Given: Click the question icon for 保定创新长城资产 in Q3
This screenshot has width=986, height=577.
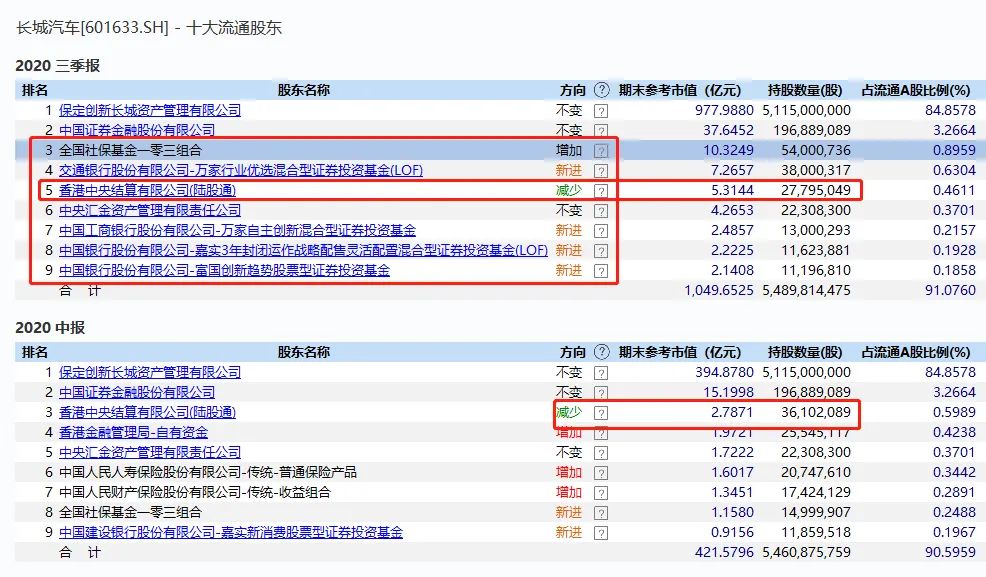Looking at the screenshot, I should [601, 110].
